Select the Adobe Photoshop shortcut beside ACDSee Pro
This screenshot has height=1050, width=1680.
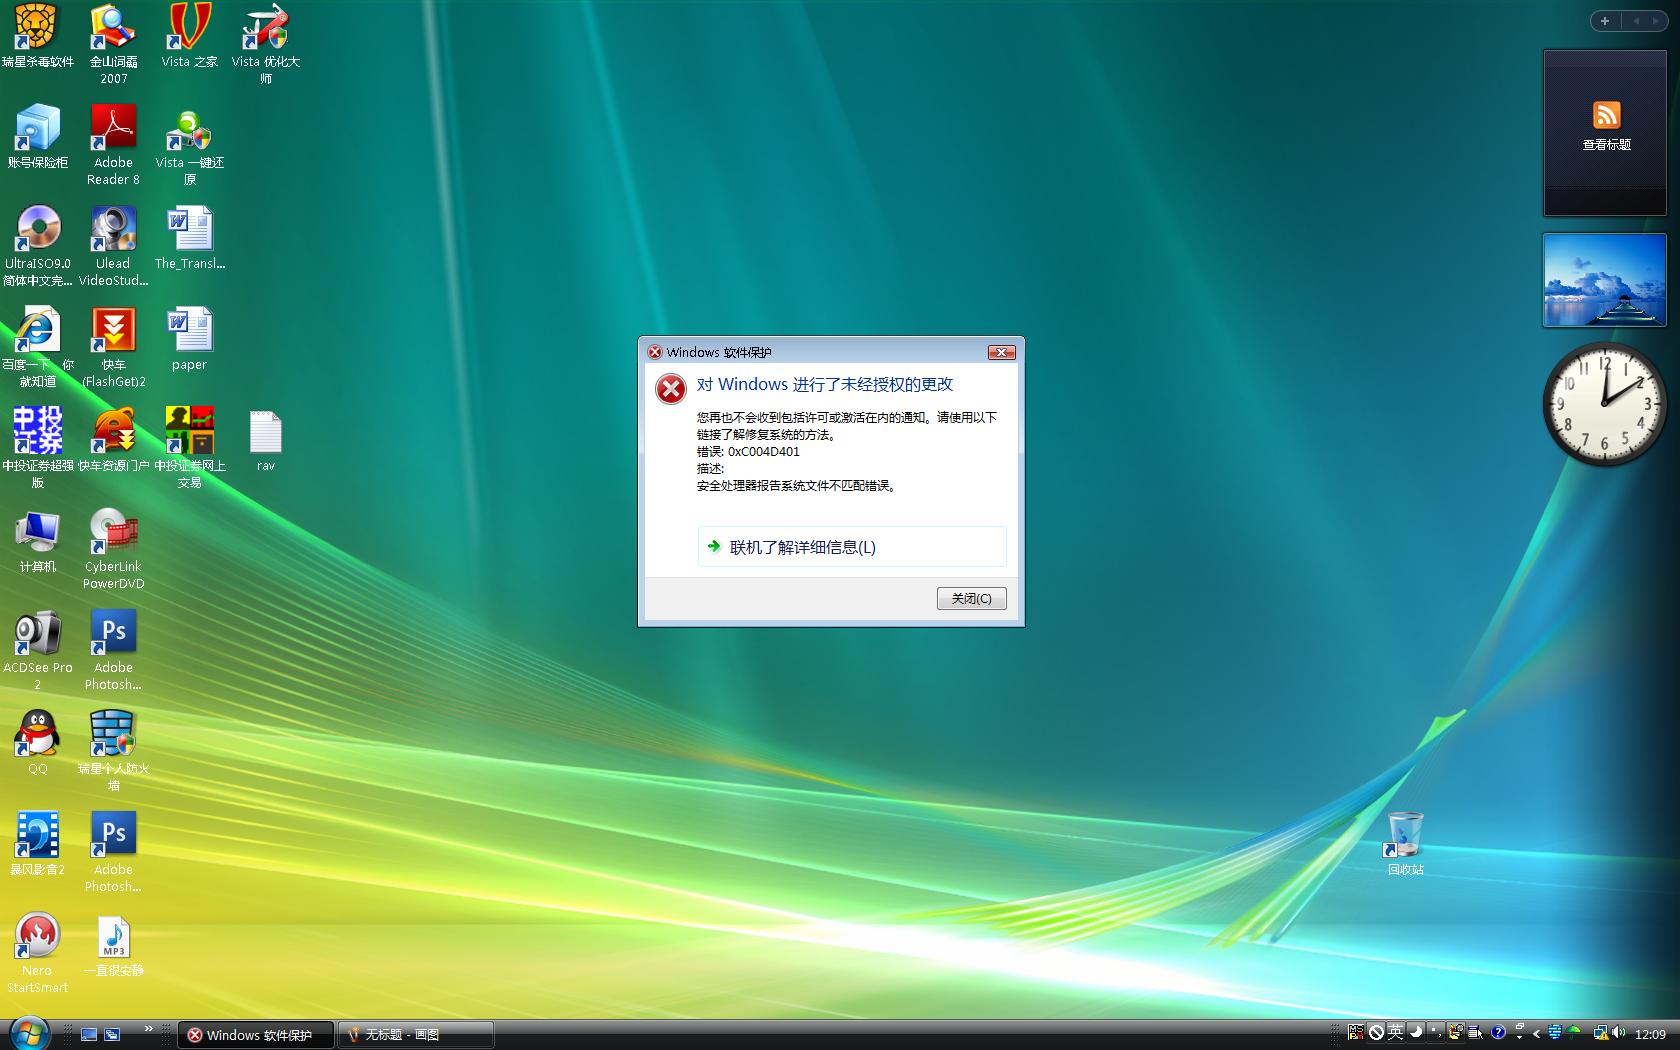pos(114,651)
